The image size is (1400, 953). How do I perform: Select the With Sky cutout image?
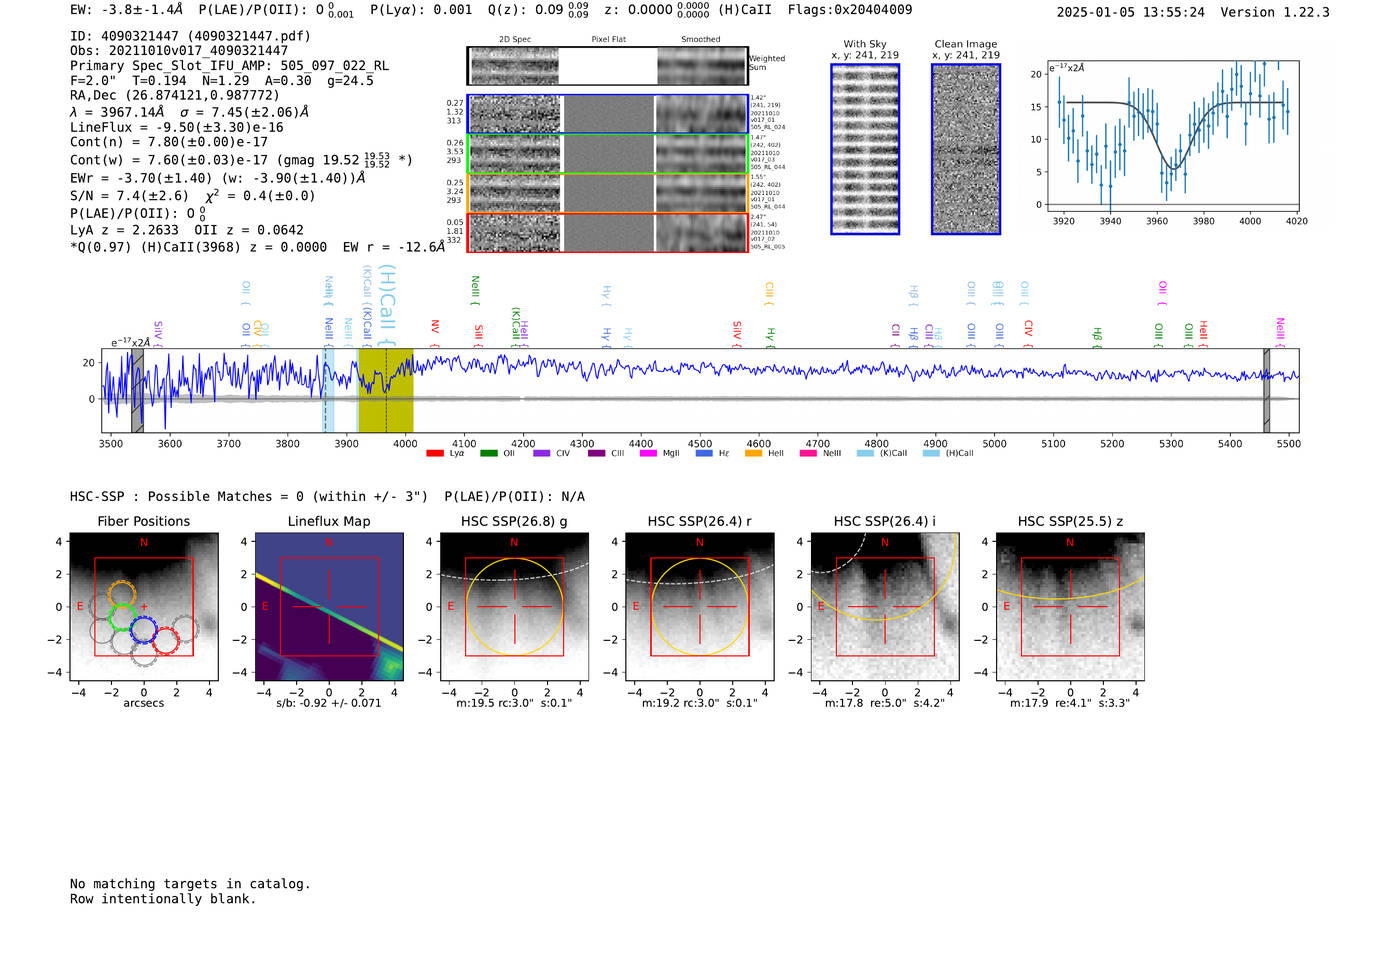coord(865,149)
